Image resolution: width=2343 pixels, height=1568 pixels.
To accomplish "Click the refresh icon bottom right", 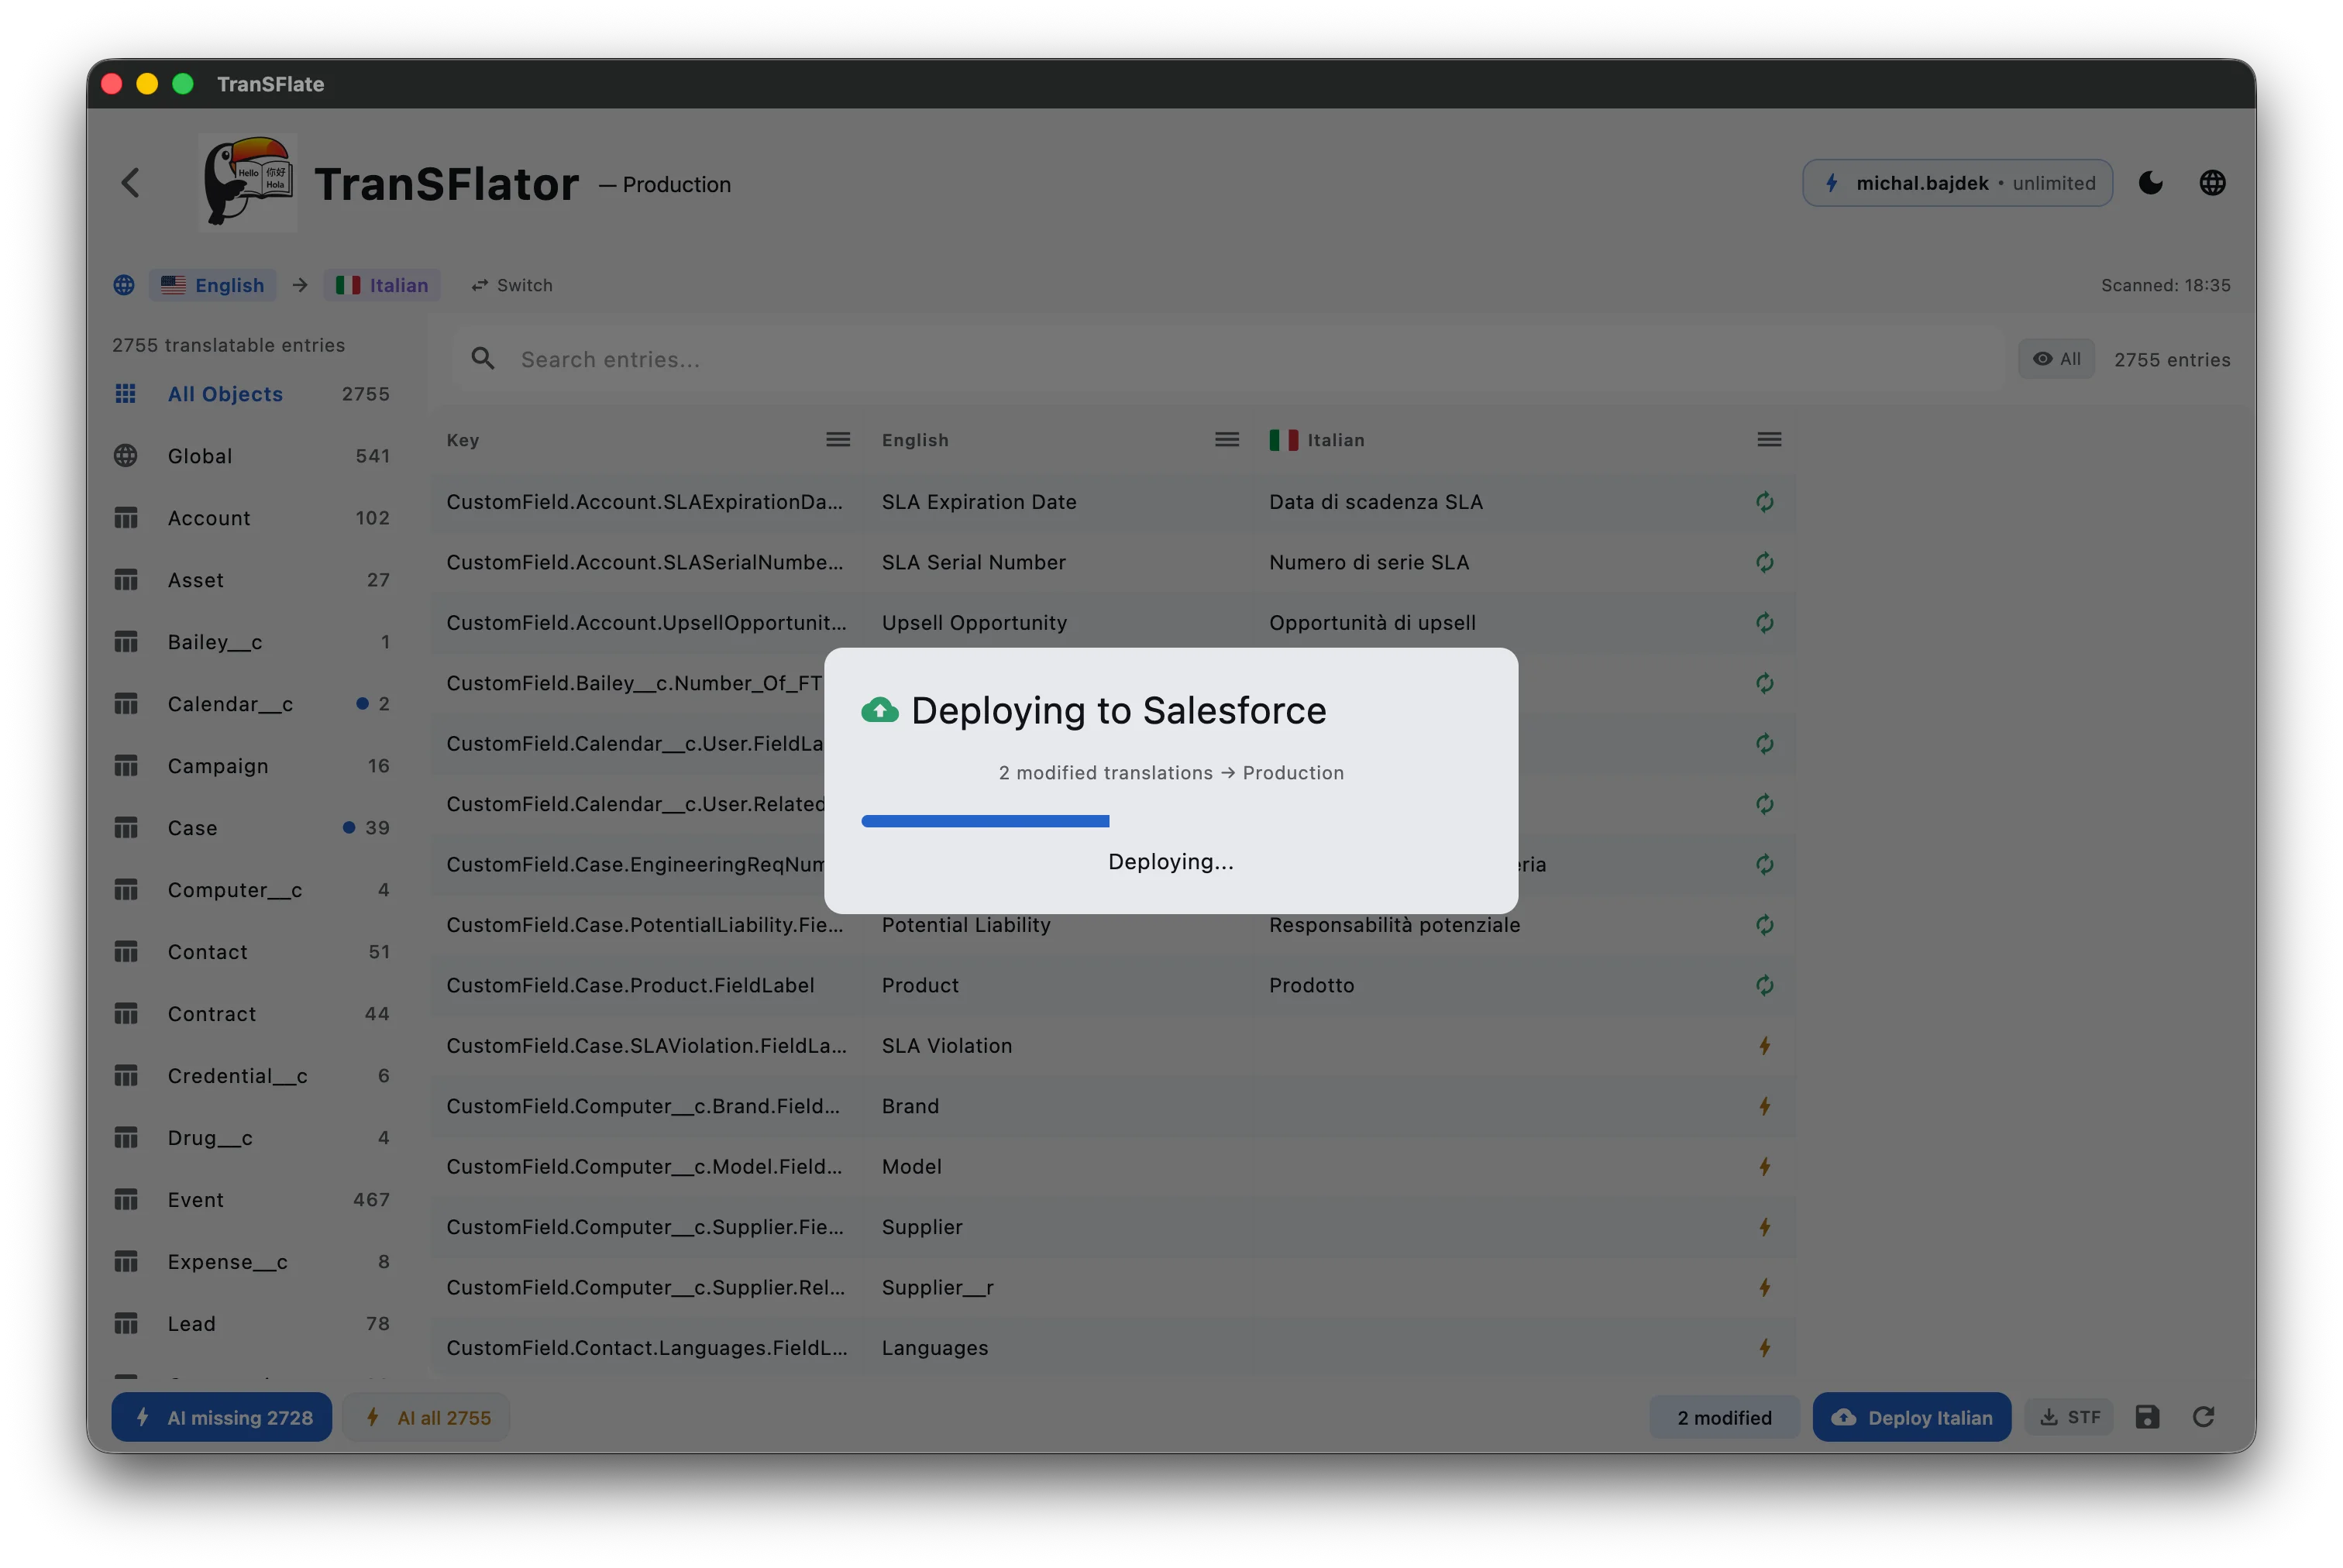I will 2205,1417.
